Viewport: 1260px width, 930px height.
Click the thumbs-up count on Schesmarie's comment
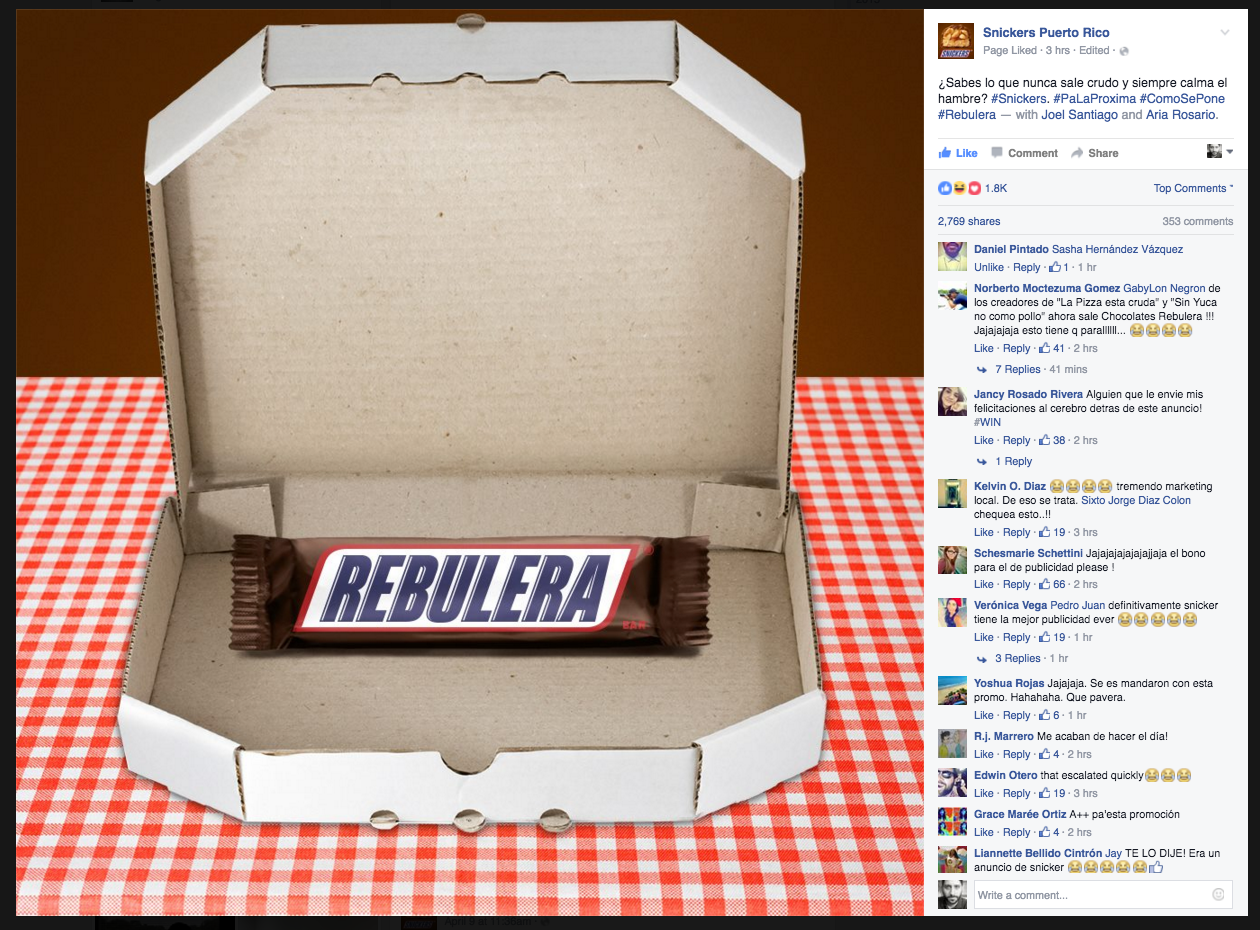coord(1052,584)
